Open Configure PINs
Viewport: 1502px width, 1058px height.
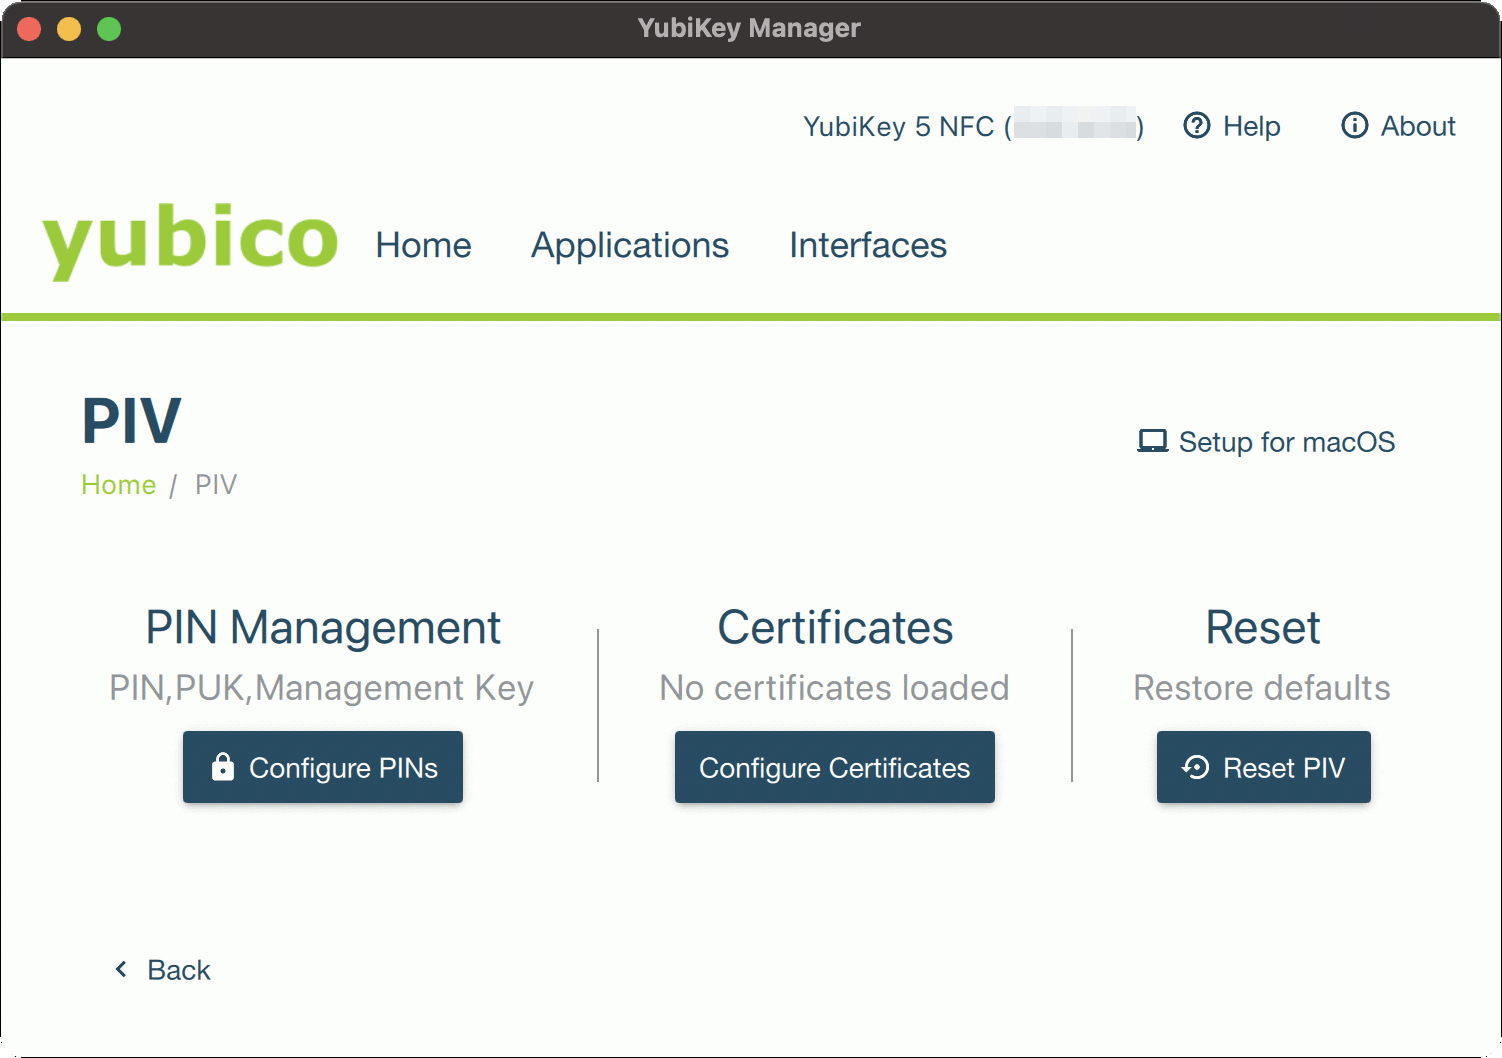pyautogui.click(x=322, y=767)
